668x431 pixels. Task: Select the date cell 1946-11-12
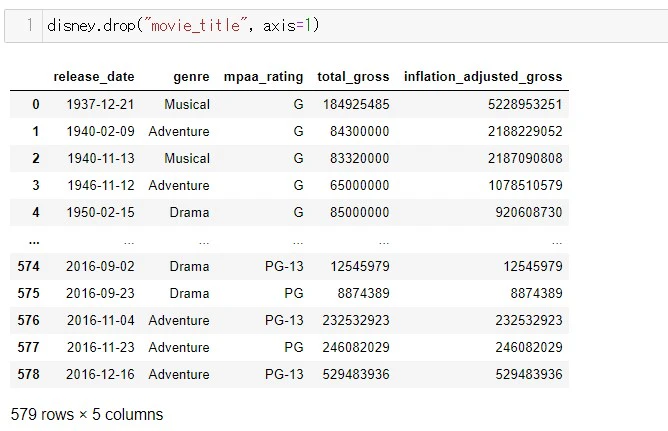click(101, 185)
